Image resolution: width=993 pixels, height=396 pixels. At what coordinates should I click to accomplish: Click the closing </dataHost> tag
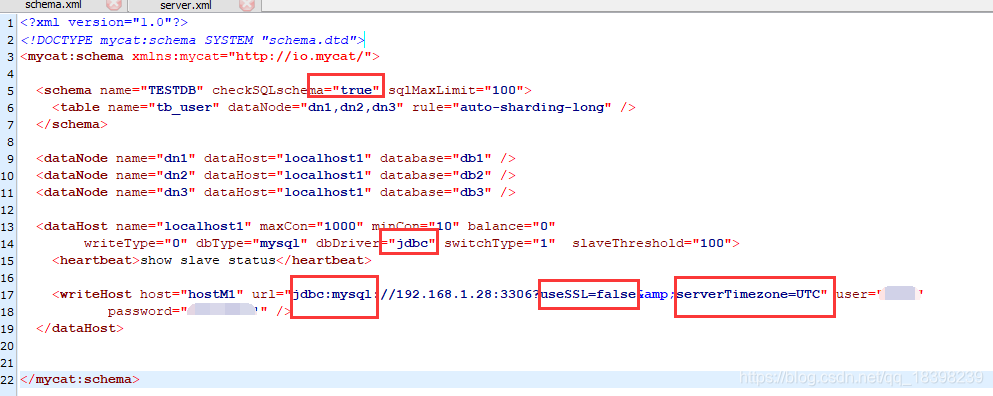point(80,328)
